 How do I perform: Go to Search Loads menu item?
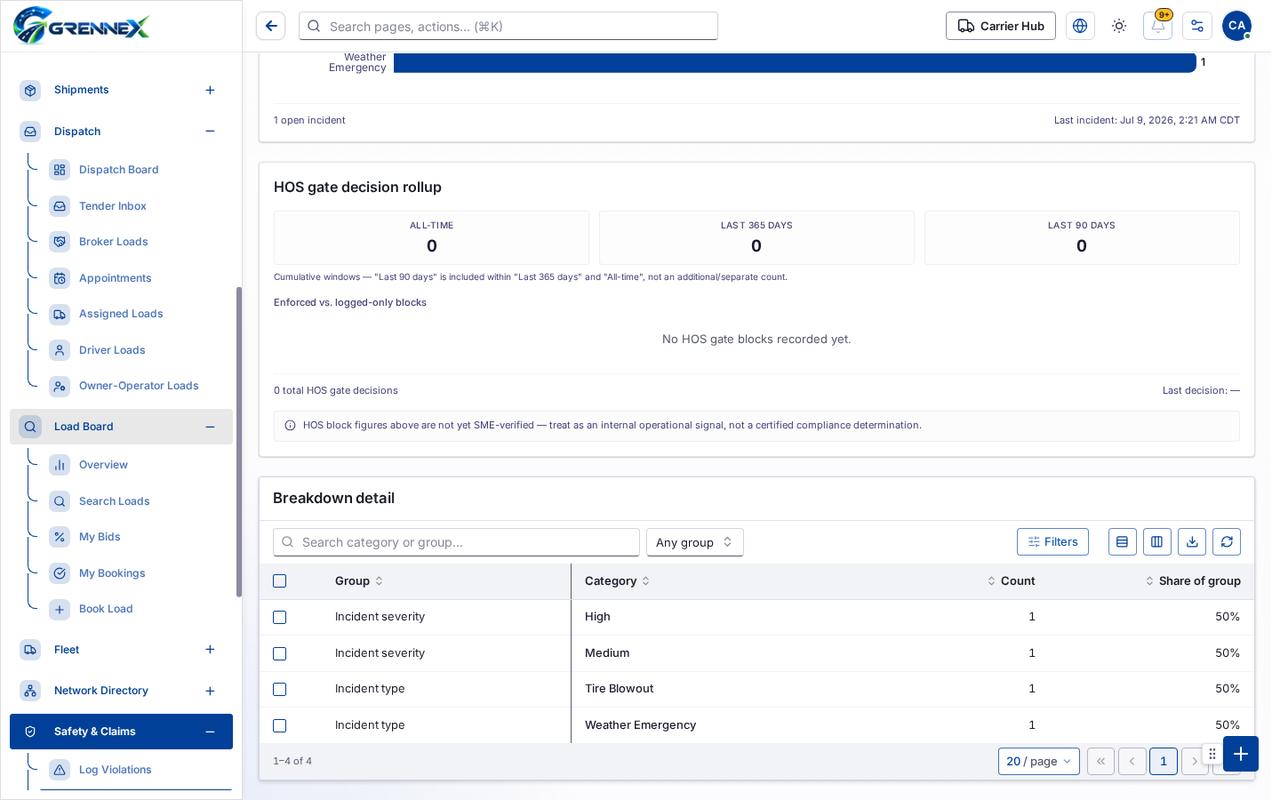[x=114, y=501]
